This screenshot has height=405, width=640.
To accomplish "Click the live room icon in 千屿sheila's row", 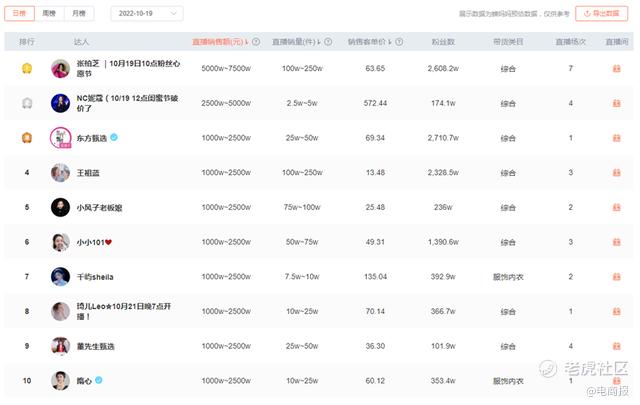I will coord(616,277).
